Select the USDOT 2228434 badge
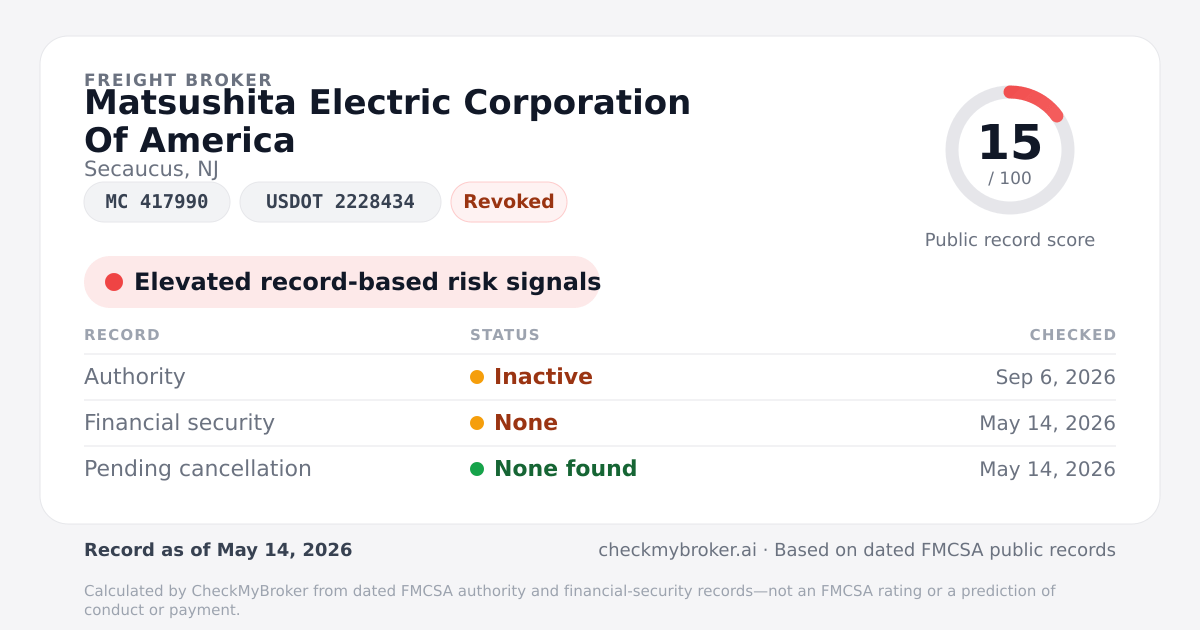This screenshot has width=1200, height=630. coord(340,202)
